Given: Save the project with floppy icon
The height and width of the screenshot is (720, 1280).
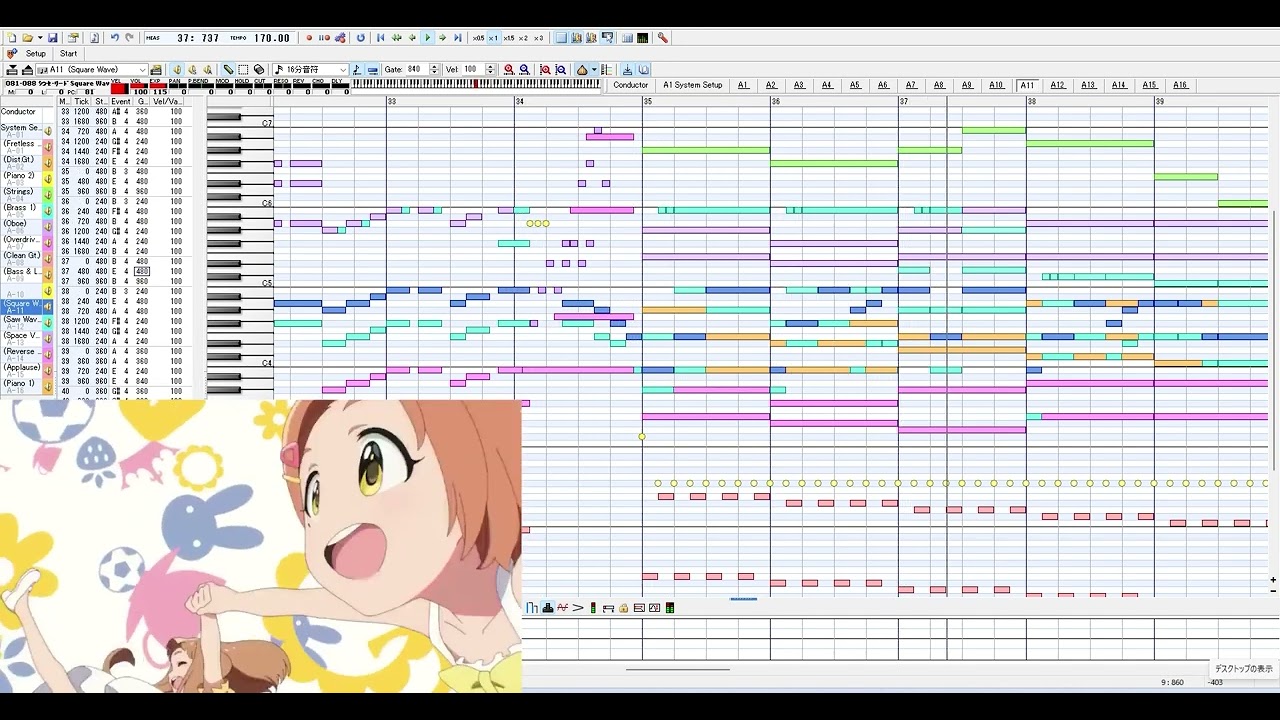Looking at the screenshot, I should (53, 38).
